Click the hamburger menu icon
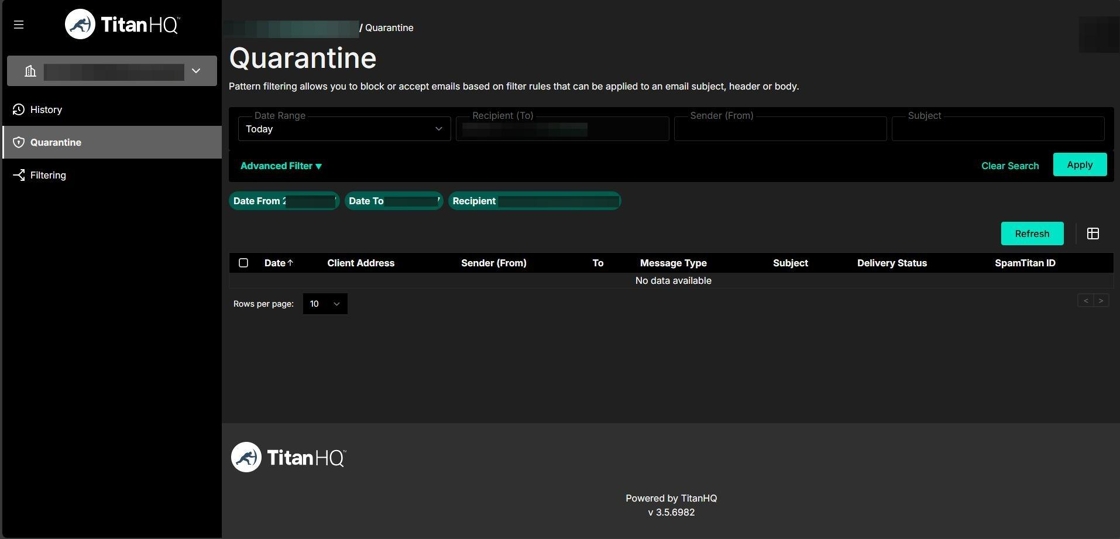1120x539 pixels. (x=19, y=25)
